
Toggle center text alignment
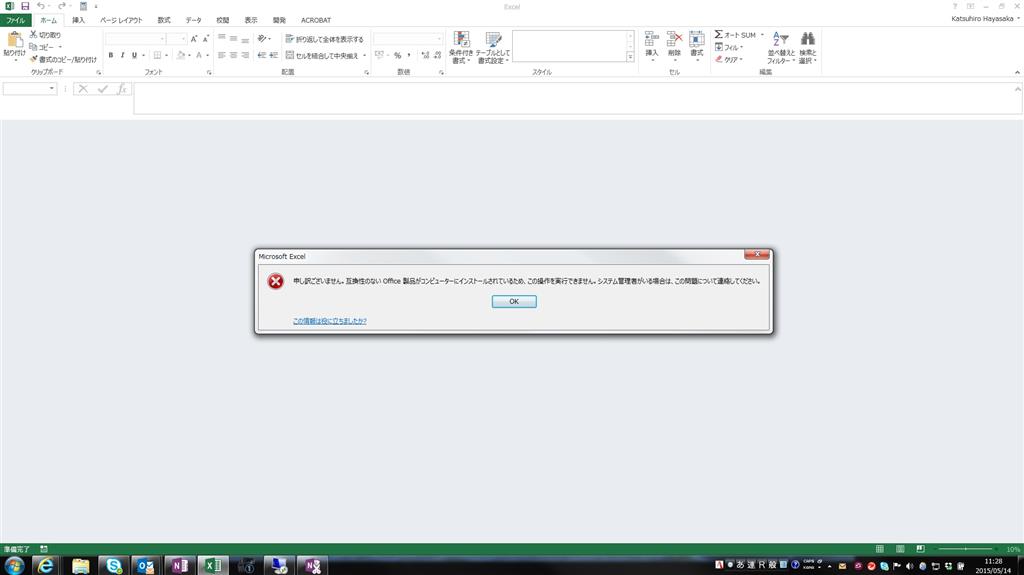coord(233,56)
